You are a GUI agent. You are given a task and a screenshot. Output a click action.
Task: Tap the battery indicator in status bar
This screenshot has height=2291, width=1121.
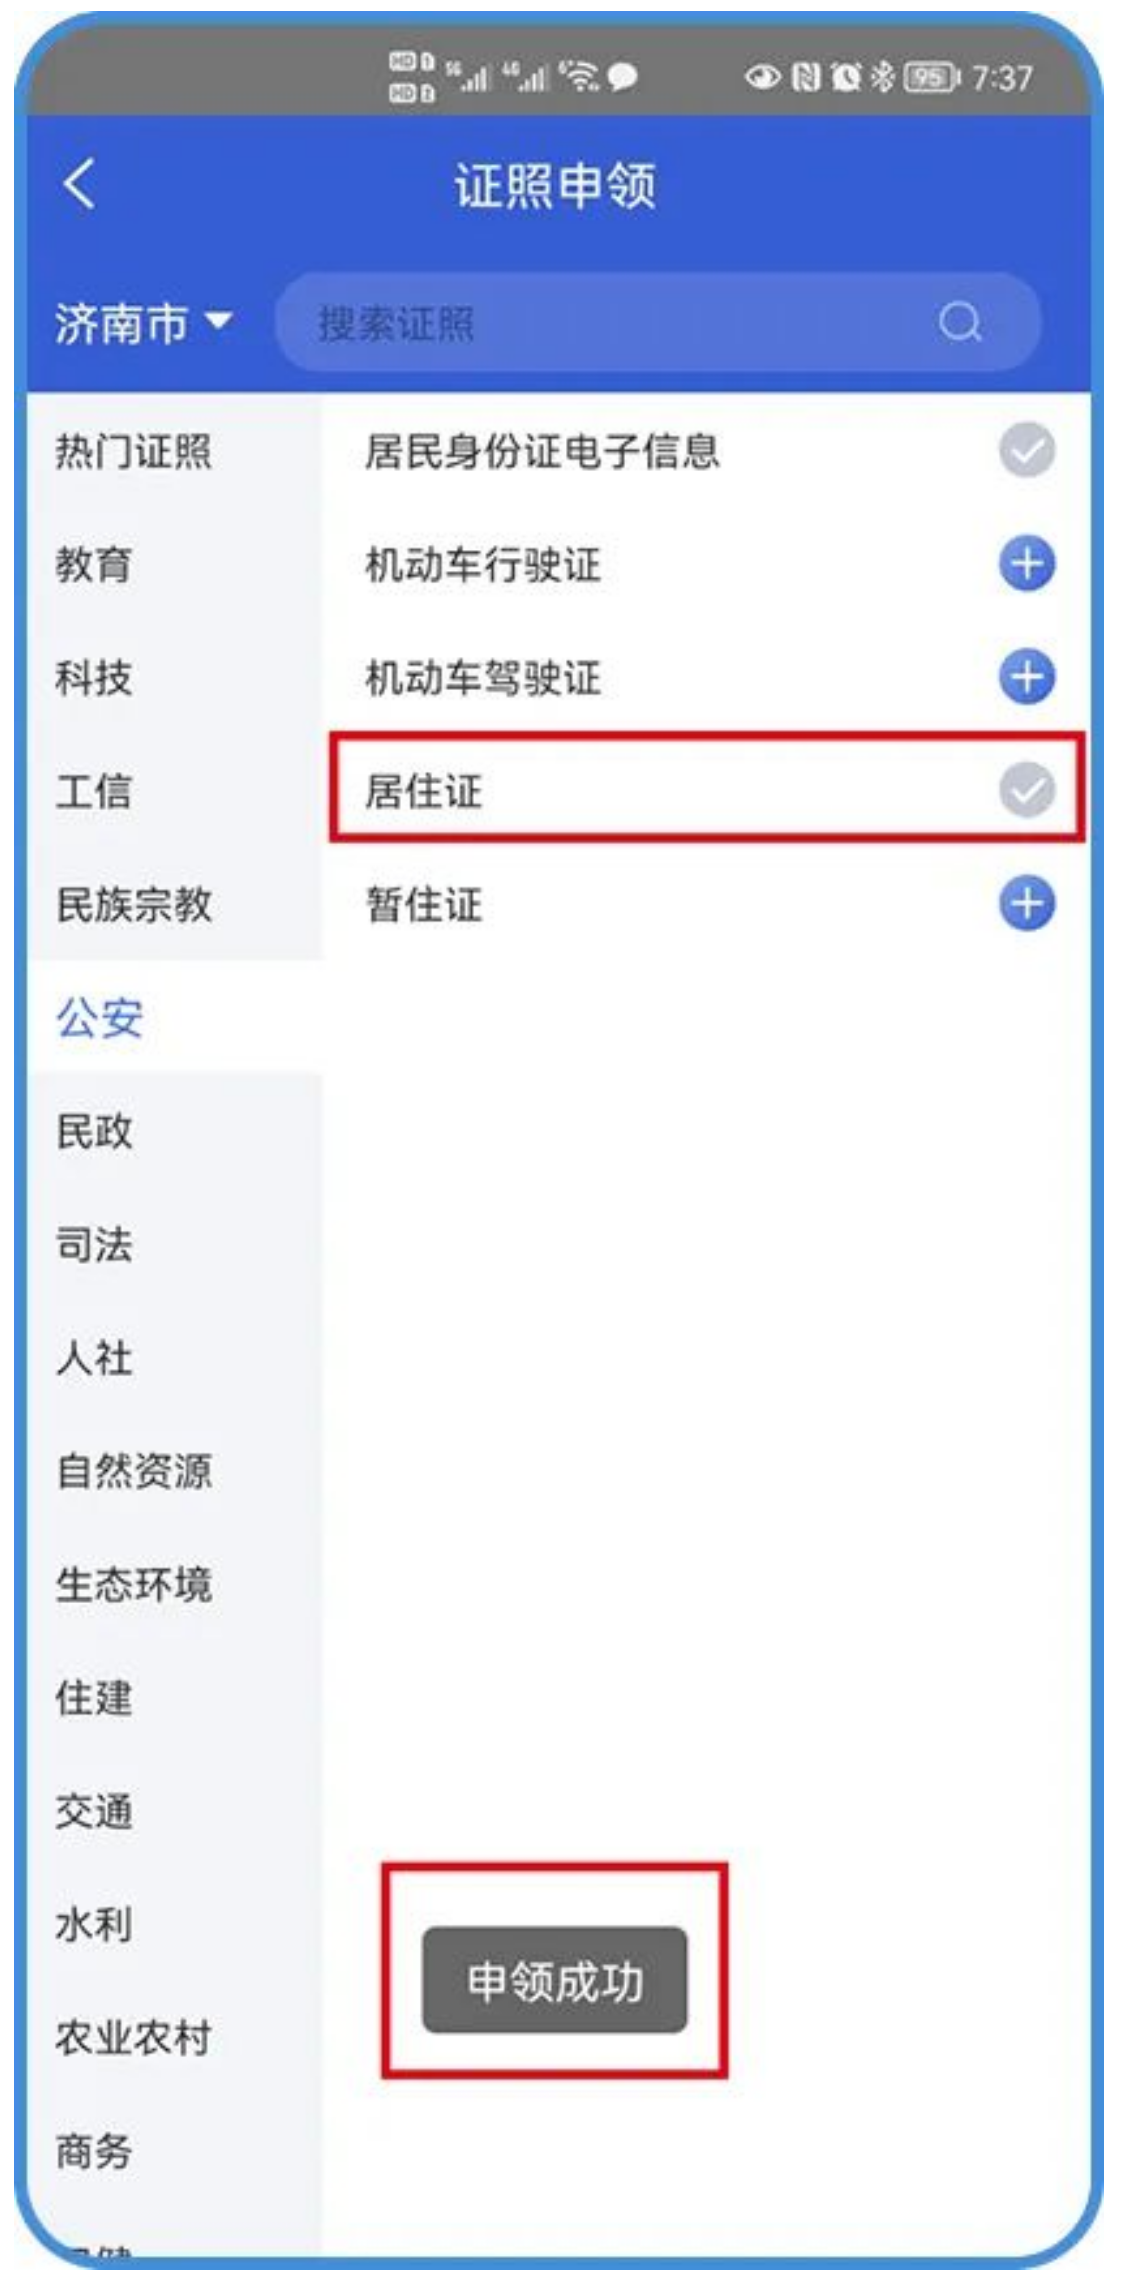tap(930, 78)
